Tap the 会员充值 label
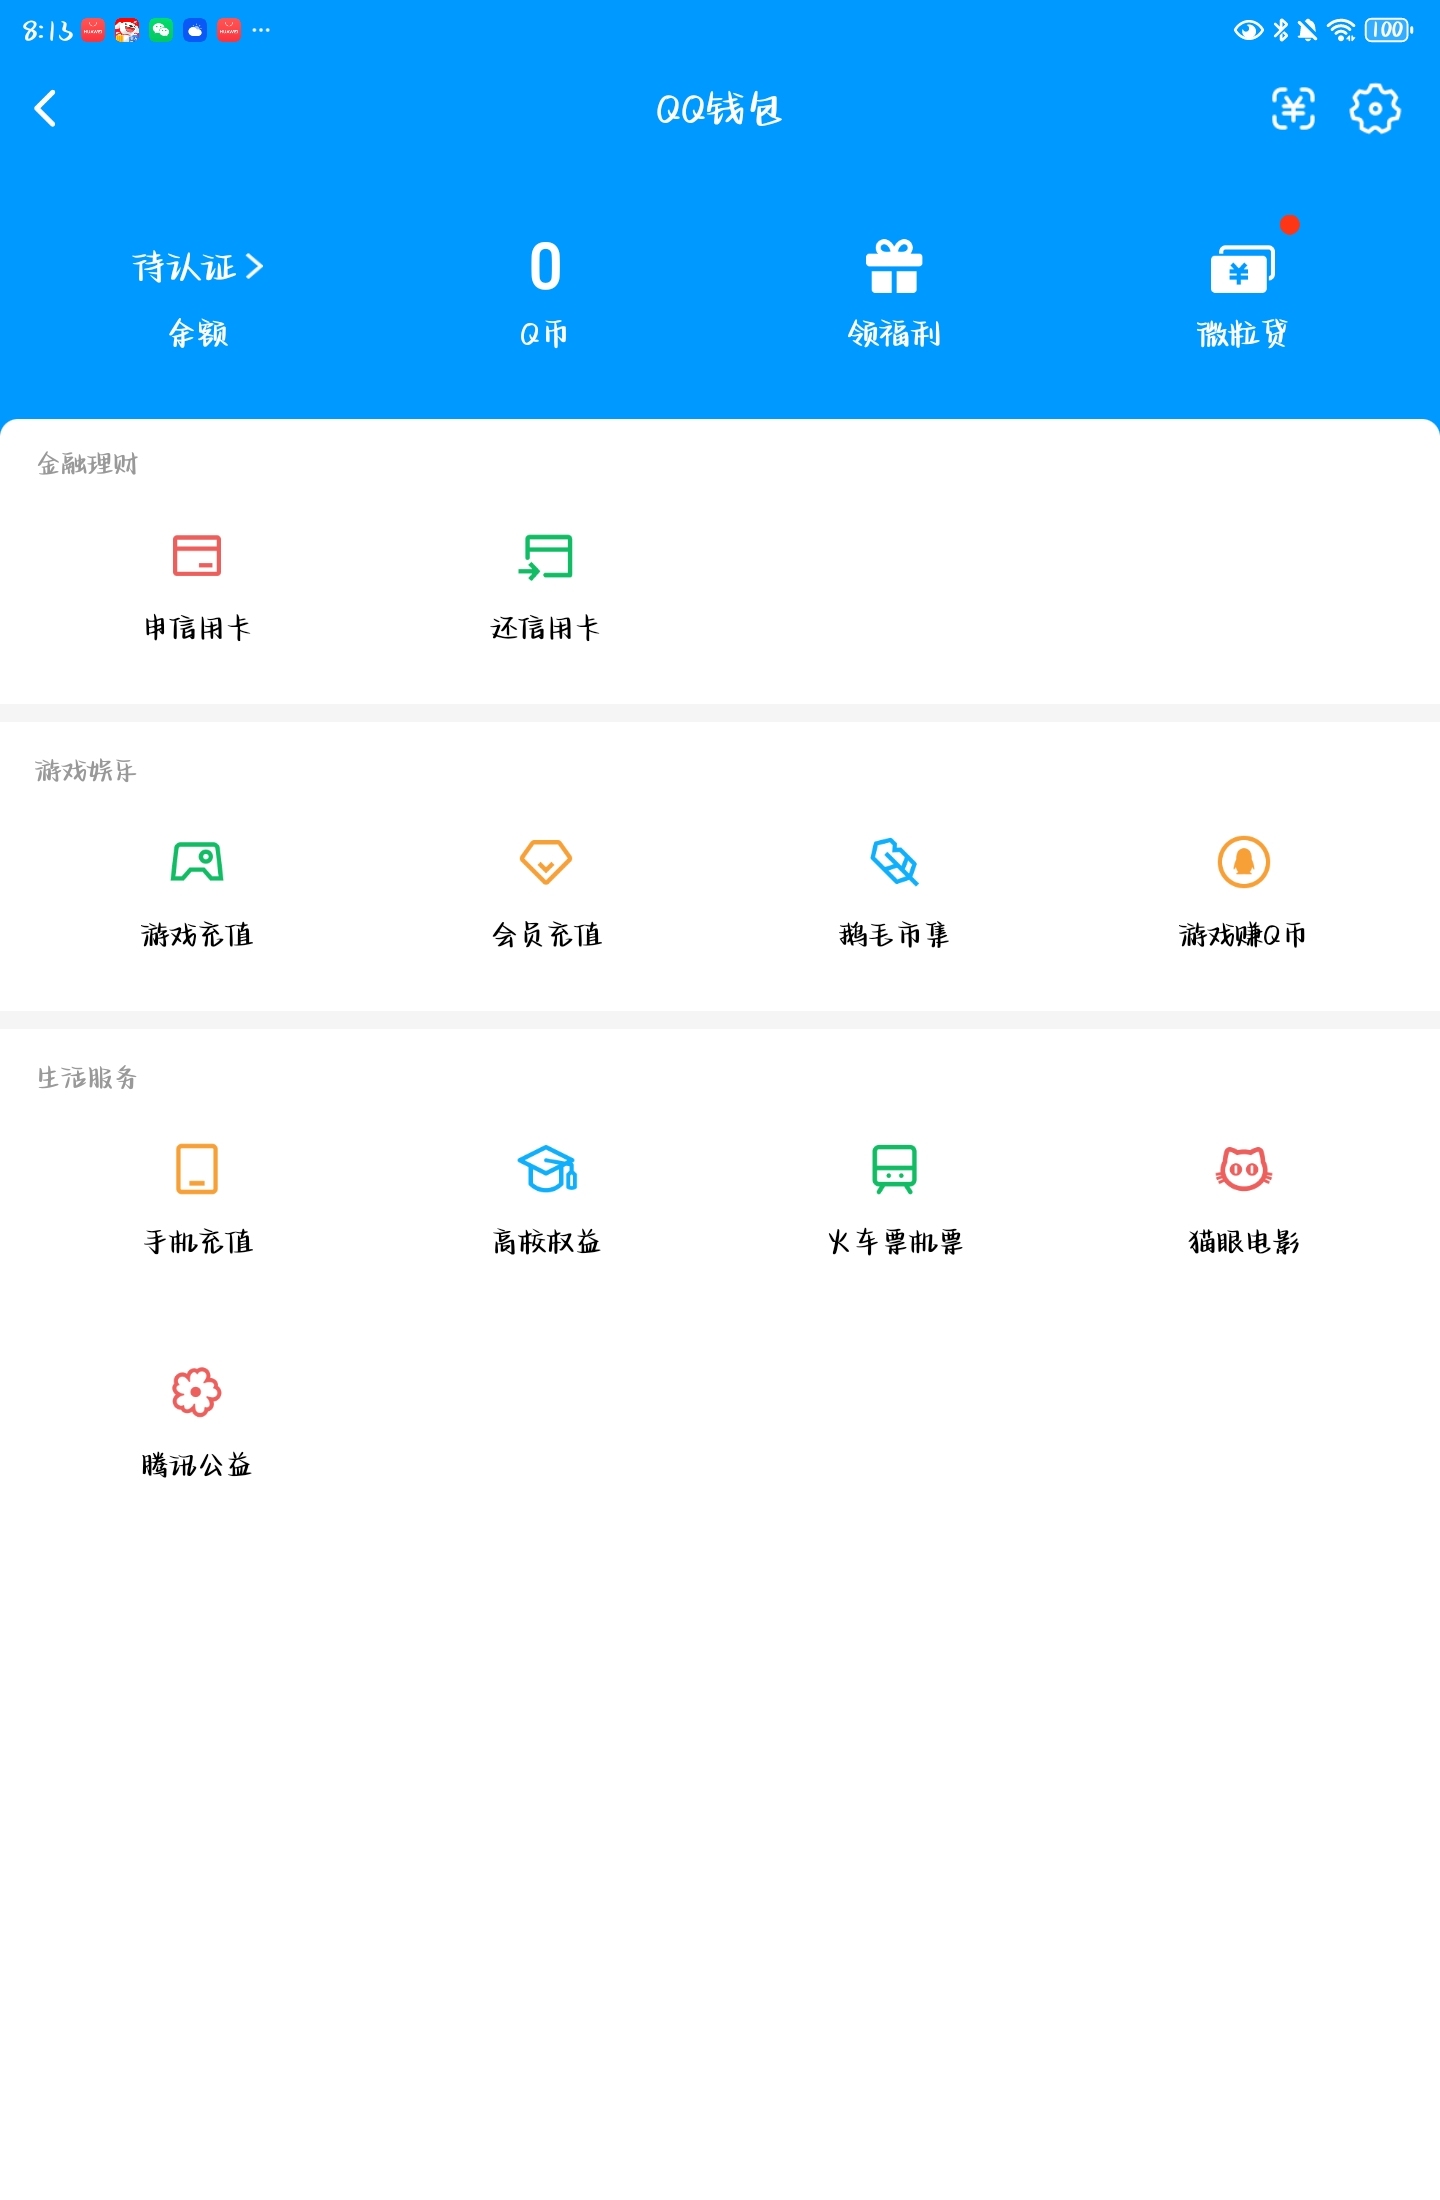 (546, 935)
